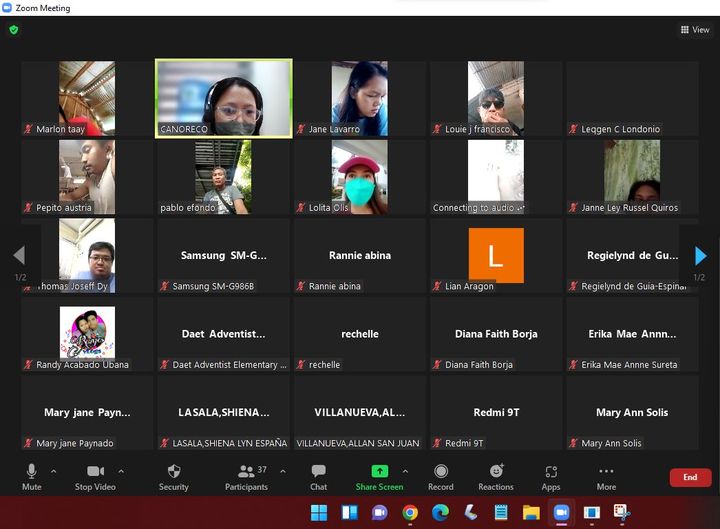Stop Video camera toggle
Viewport: 720px width, 529px height.
(x=97, y=476)
